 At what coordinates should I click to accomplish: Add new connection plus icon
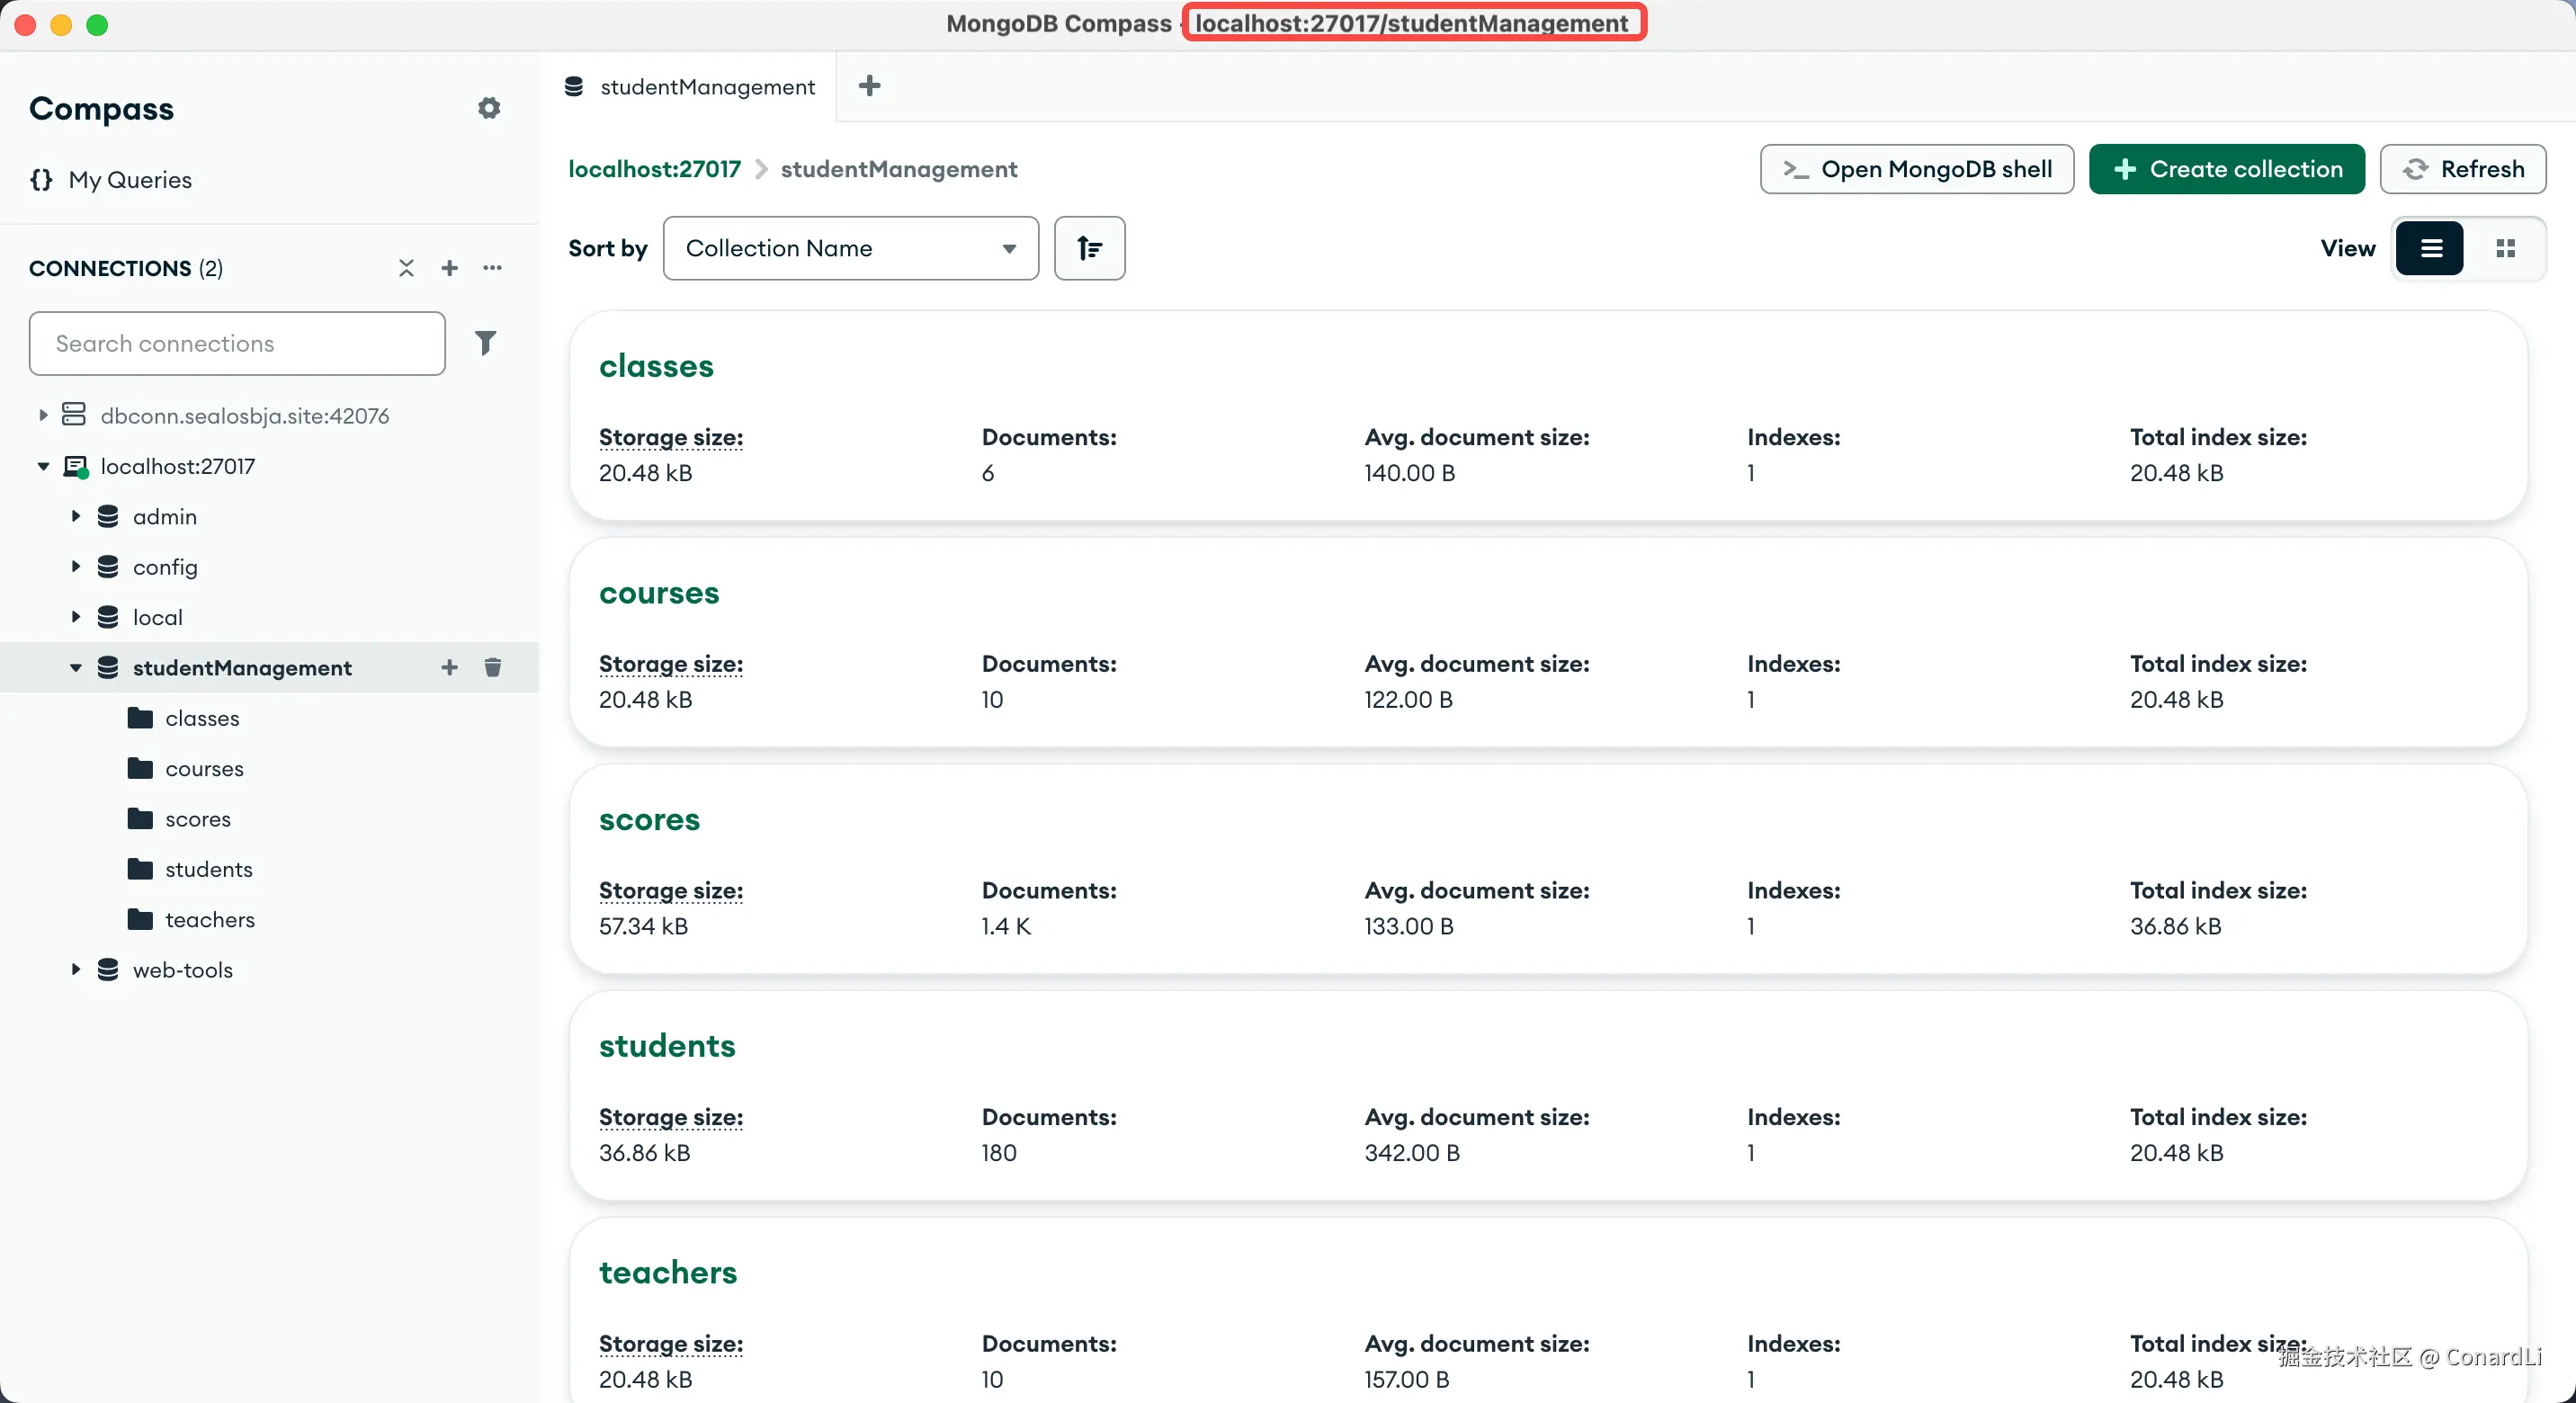449,268
